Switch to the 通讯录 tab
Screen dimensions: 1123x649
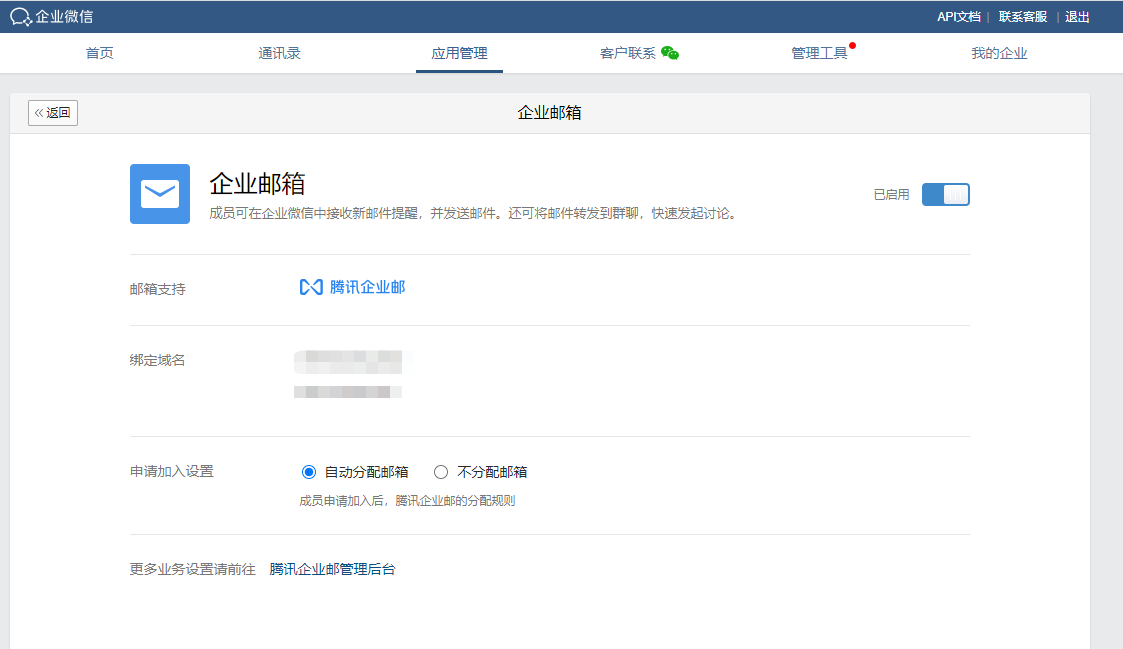pyautogui.click(x=279, y=53)
